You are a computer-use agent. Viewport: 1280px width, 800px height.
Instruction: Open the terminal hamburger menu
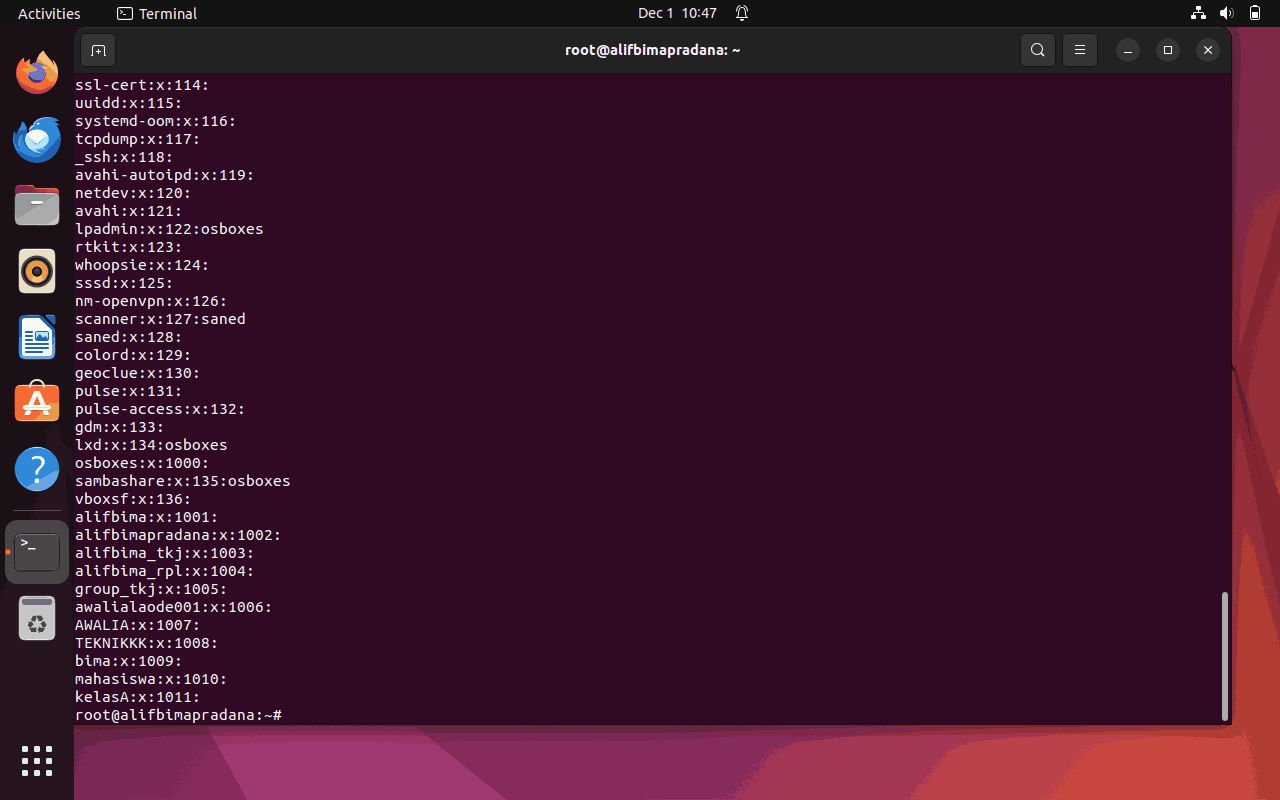pyautogui.click(x=1080, y=50)
